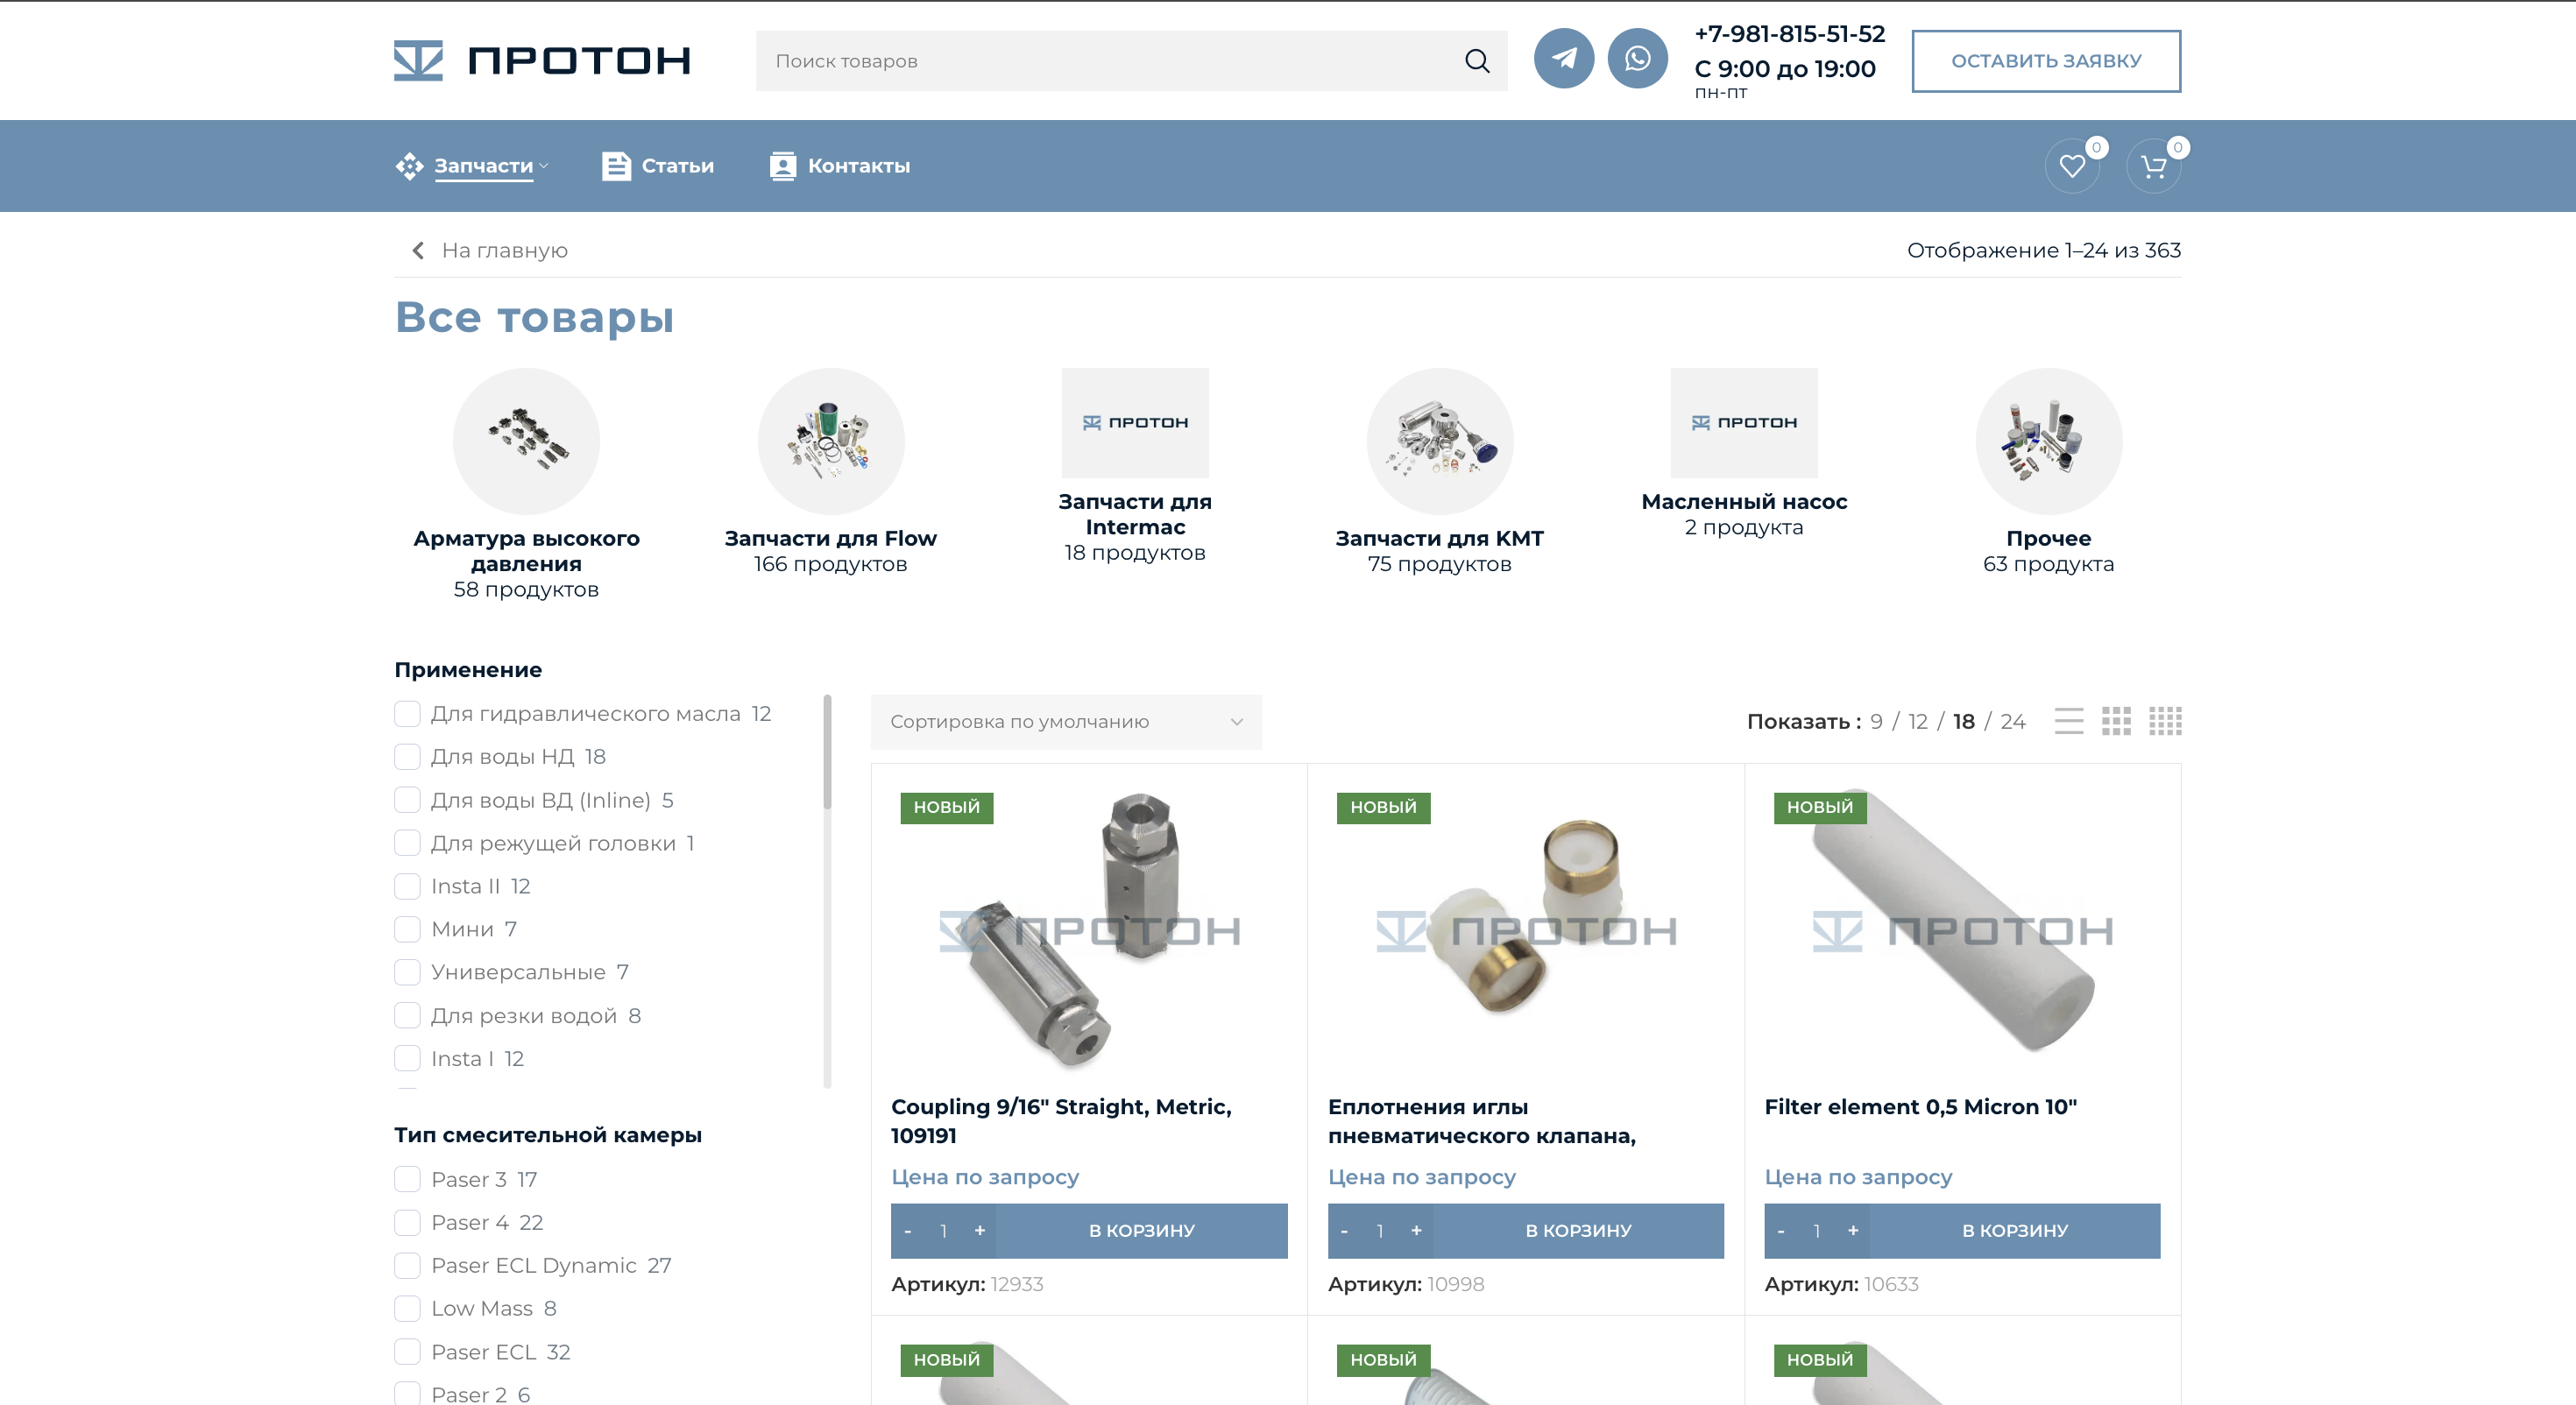Open the wishlist heart icon

(x=2072, y=166)
